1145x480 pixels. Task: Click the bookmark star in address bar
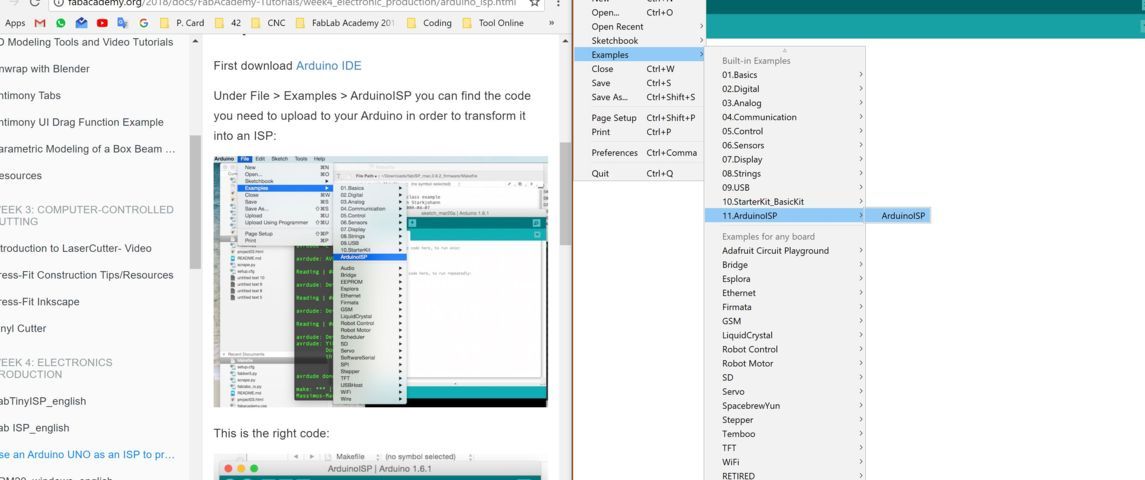pyautogui.click(x=535, y=3)
